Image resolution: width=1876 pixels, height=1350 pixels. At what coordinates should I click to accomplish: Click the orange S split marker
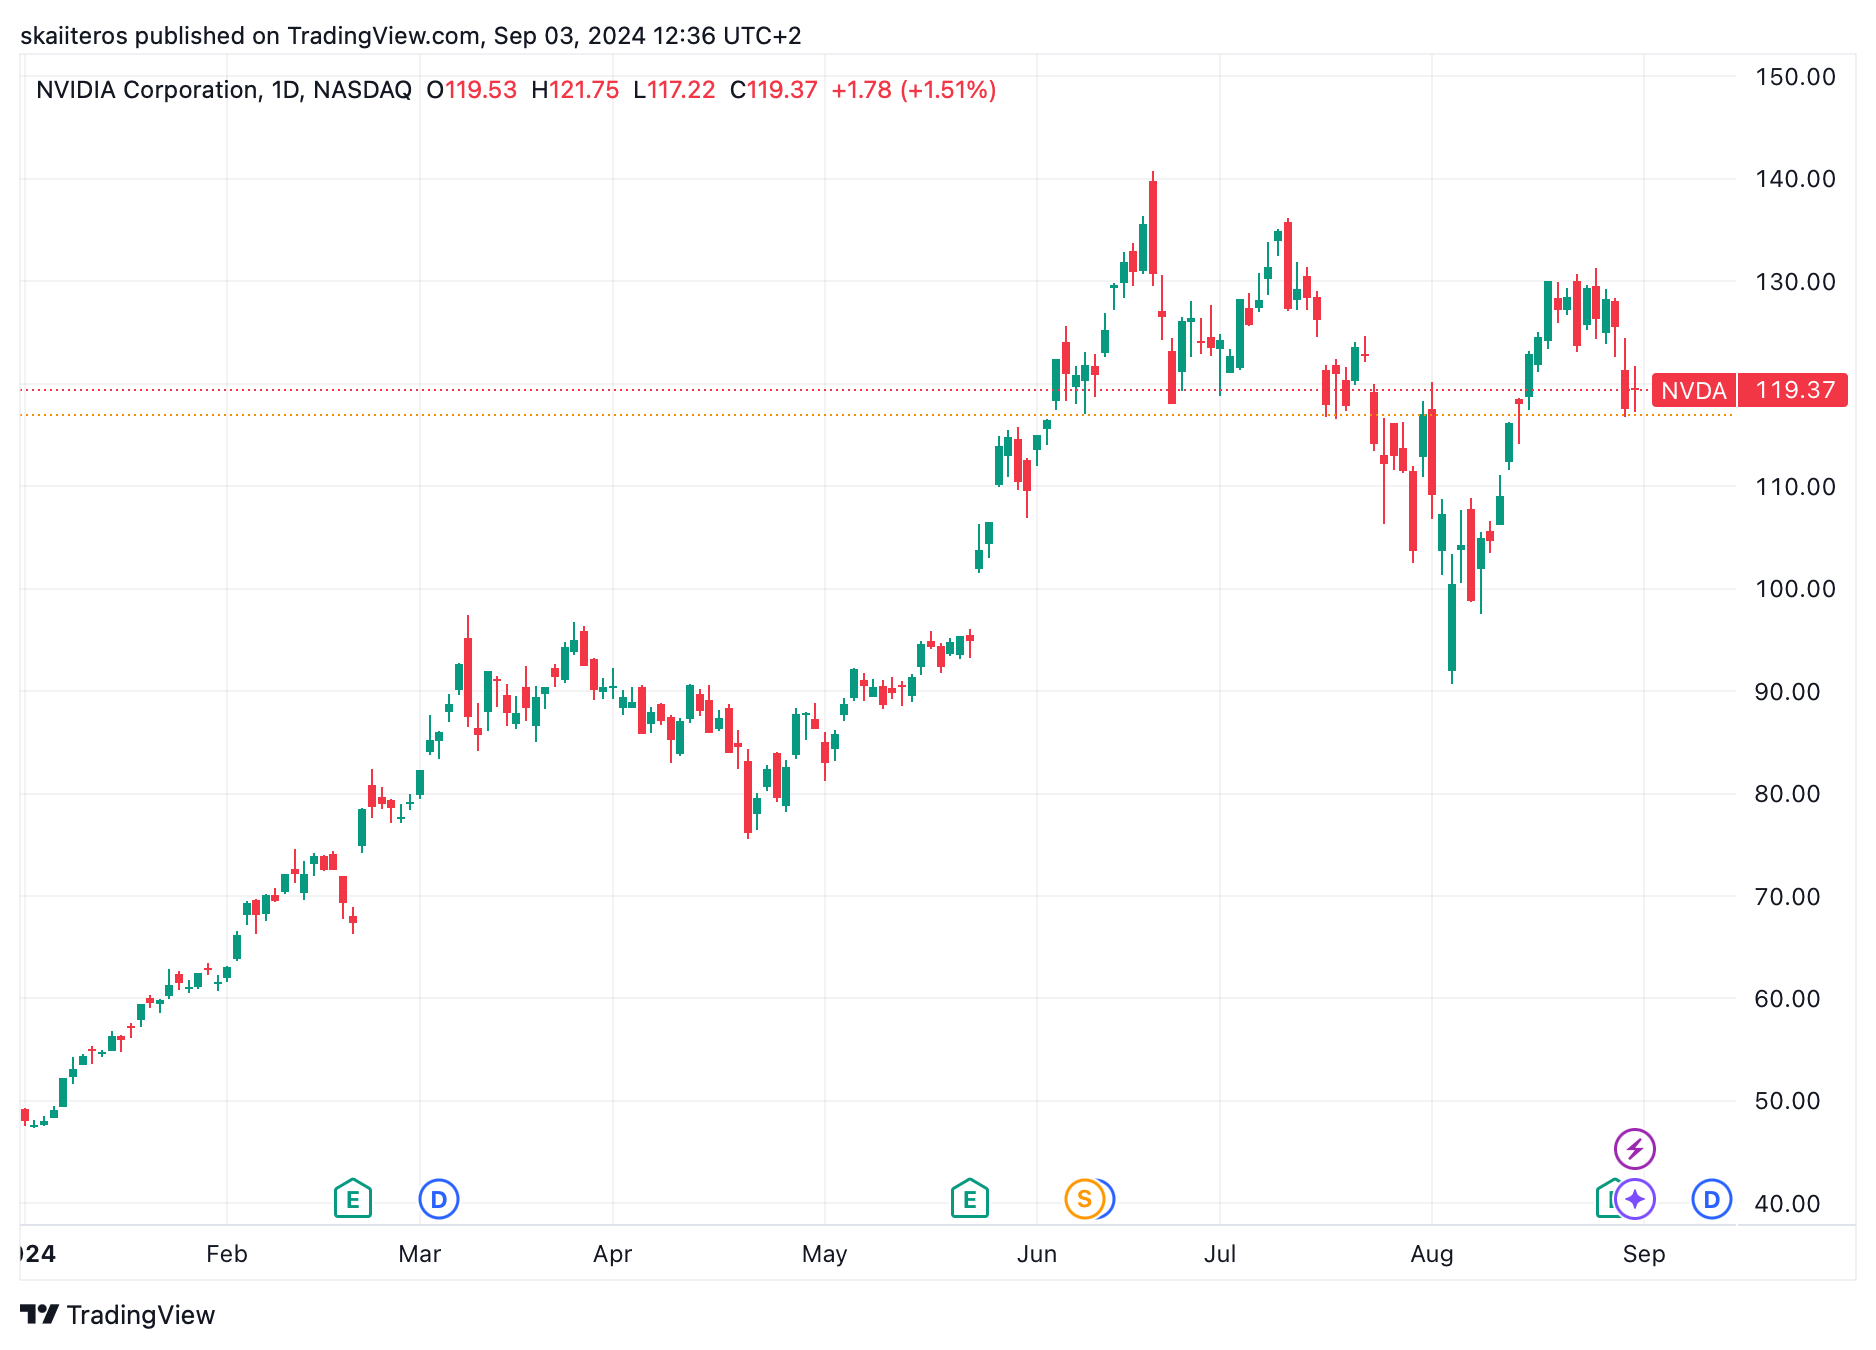(x=1084, y=1199)
